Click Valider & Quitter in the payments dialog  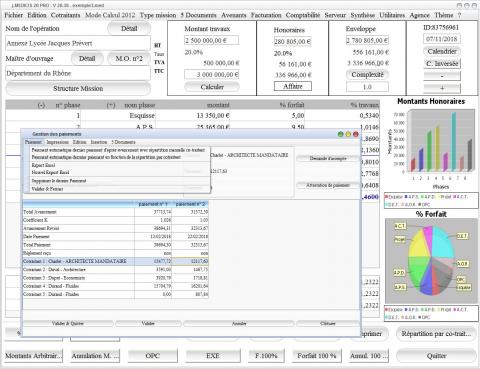[x=68, y=324]
